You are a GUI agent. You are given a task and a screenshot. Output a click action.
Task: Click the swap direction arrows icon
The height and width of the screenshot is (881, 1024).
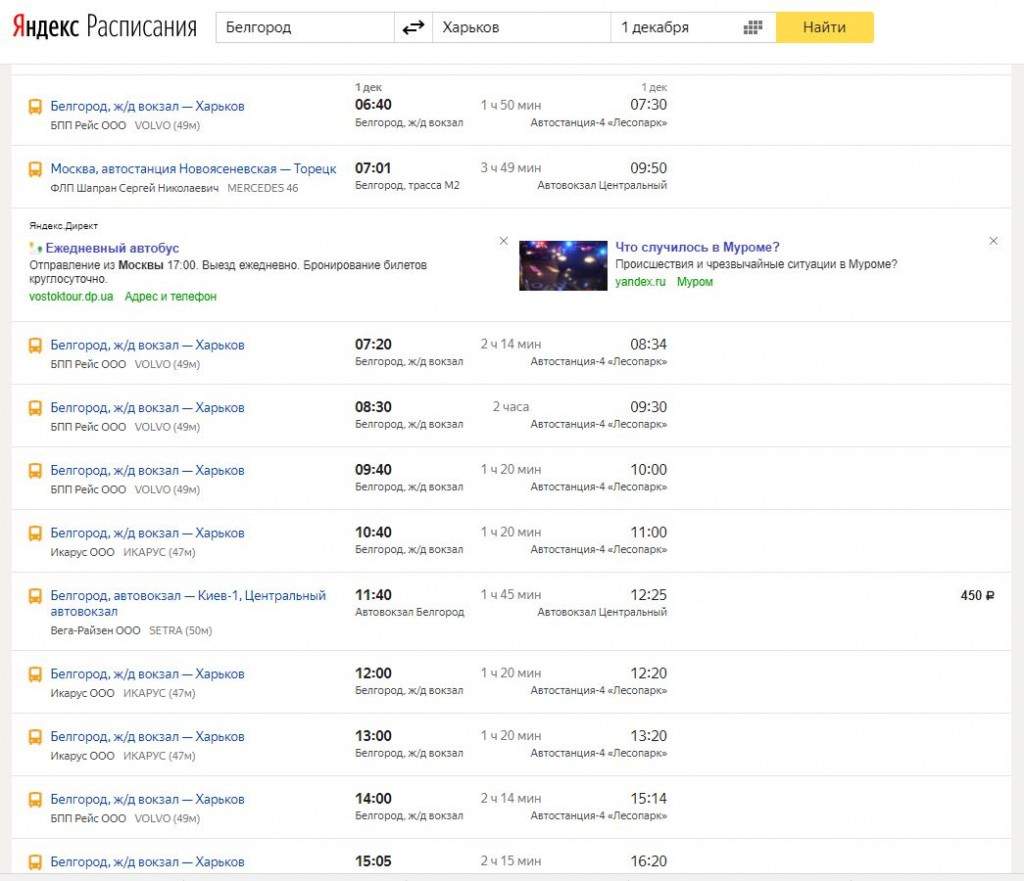[x=413, y=28]
